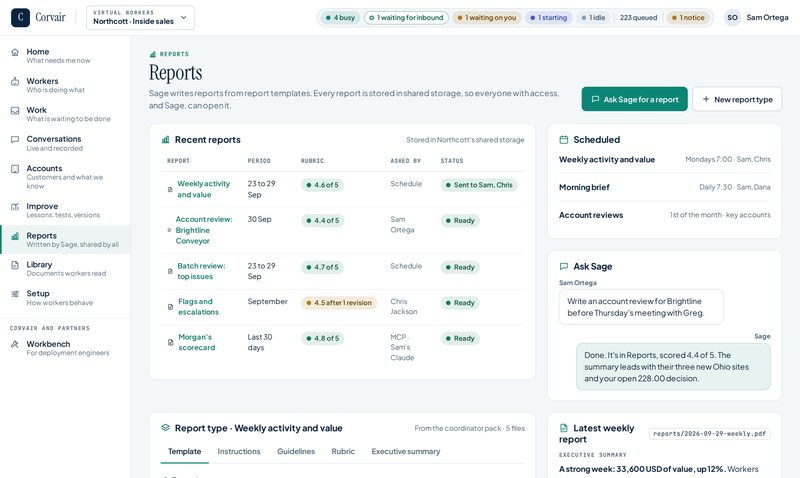The width and height of the screenshot is (800, 478).
Task: Click the Chris Jackson asked-by cell
Action: pos(404,307)
